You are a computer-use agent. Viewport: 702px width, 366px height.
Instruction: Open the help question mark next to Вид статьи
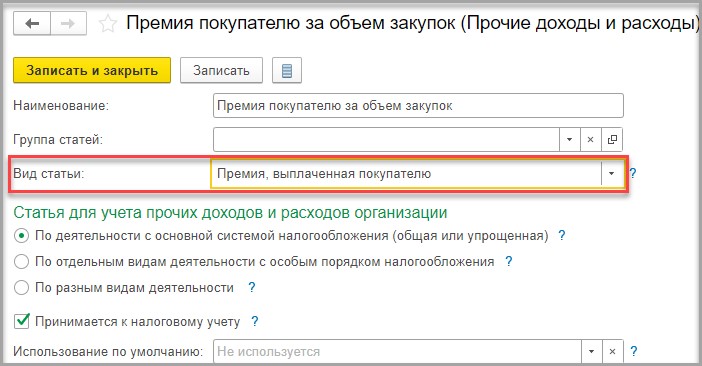pos(633,173)
